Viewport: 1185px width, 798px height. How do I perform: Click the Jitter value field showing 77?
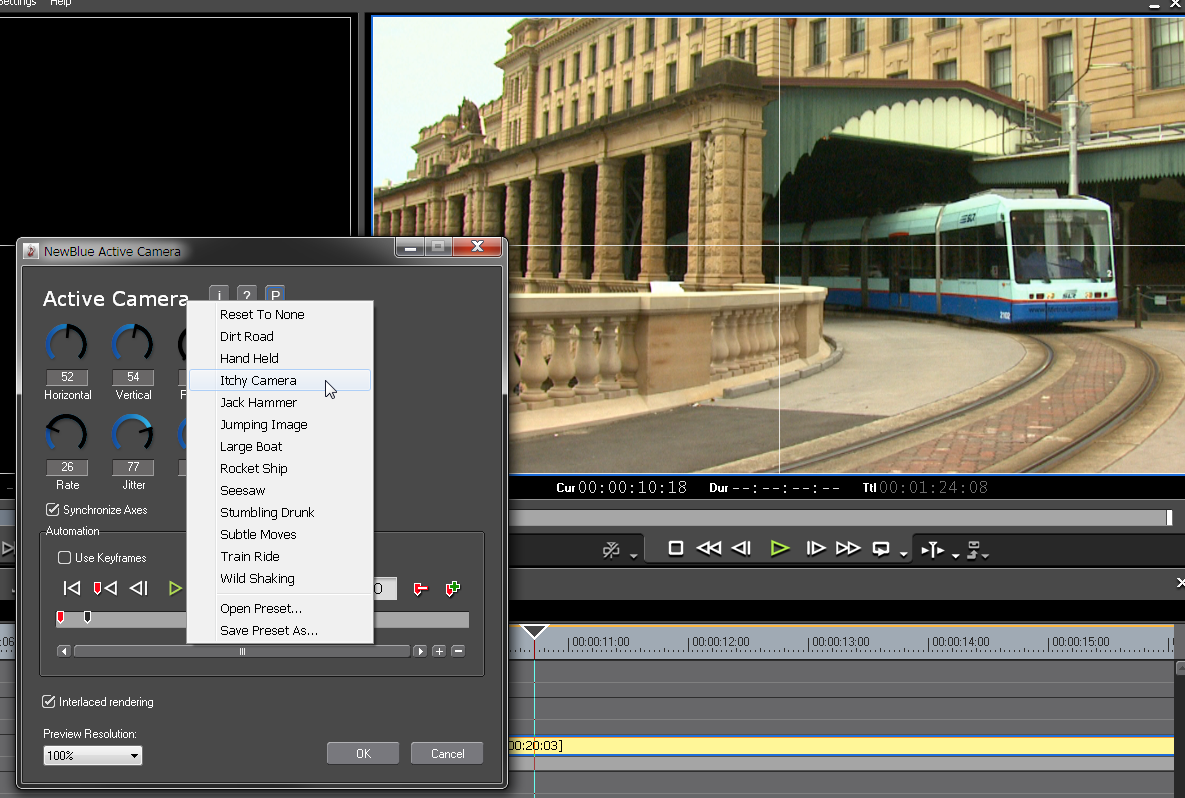click(133, 467)
